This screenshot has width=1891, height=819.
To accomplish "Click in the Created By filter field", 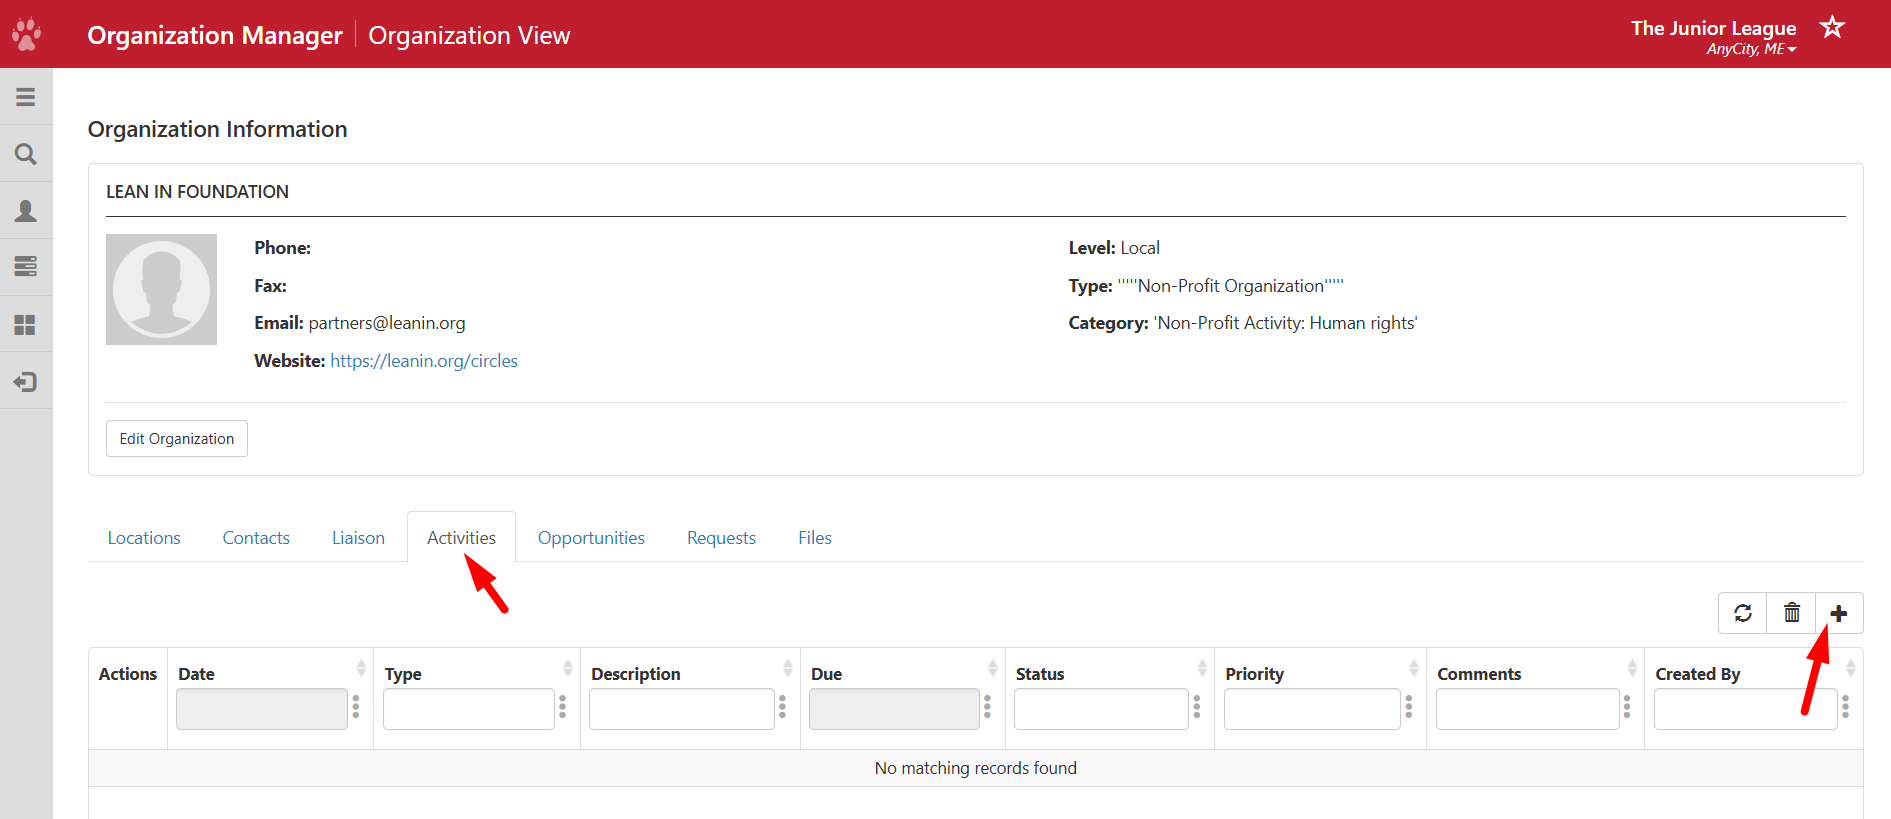I will coord(1746,709).
